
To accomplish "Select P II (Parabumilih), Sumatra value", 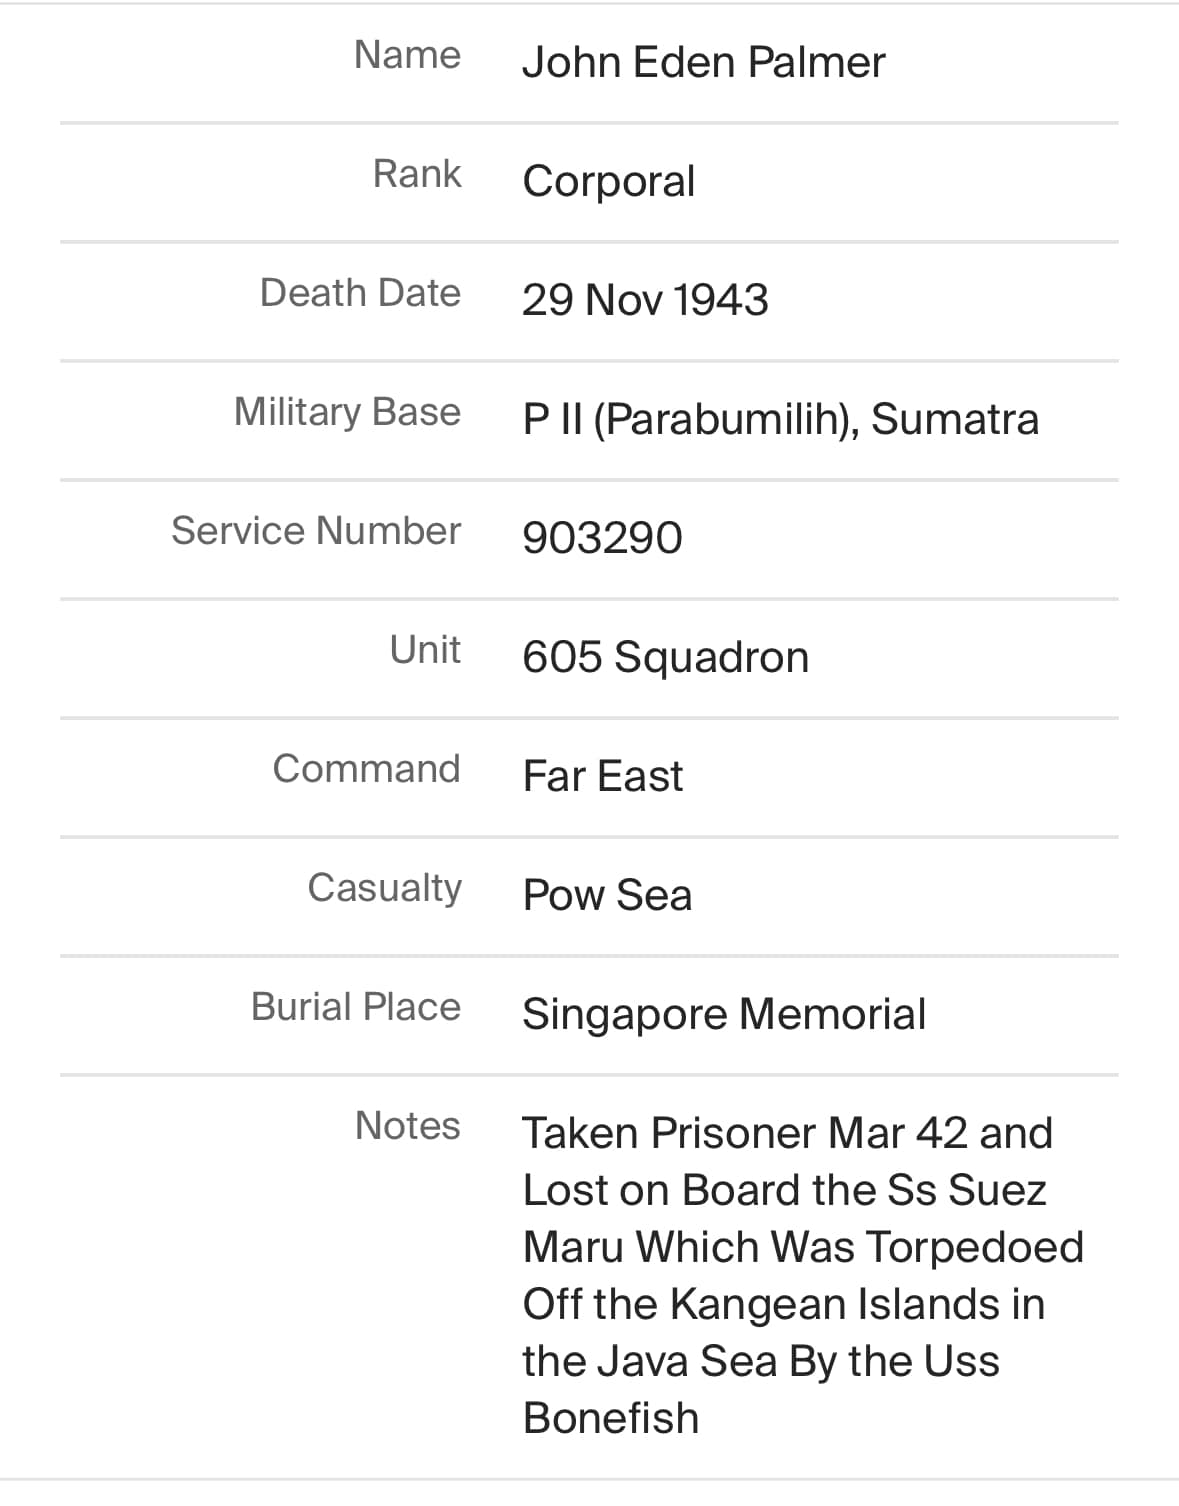I will 780,419.
